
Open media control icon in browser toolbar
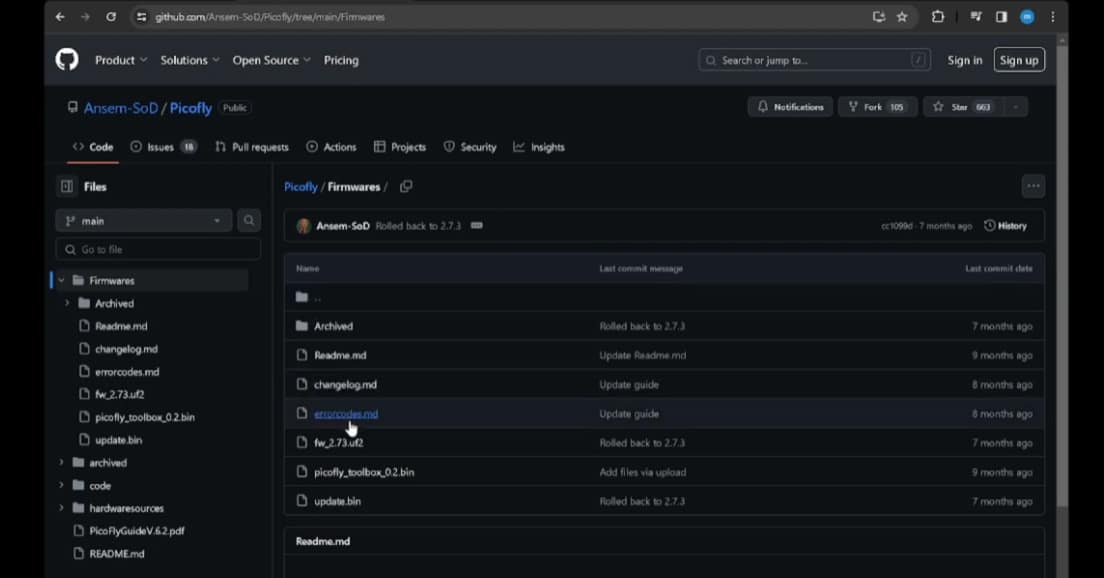click(x=976, y=17)
